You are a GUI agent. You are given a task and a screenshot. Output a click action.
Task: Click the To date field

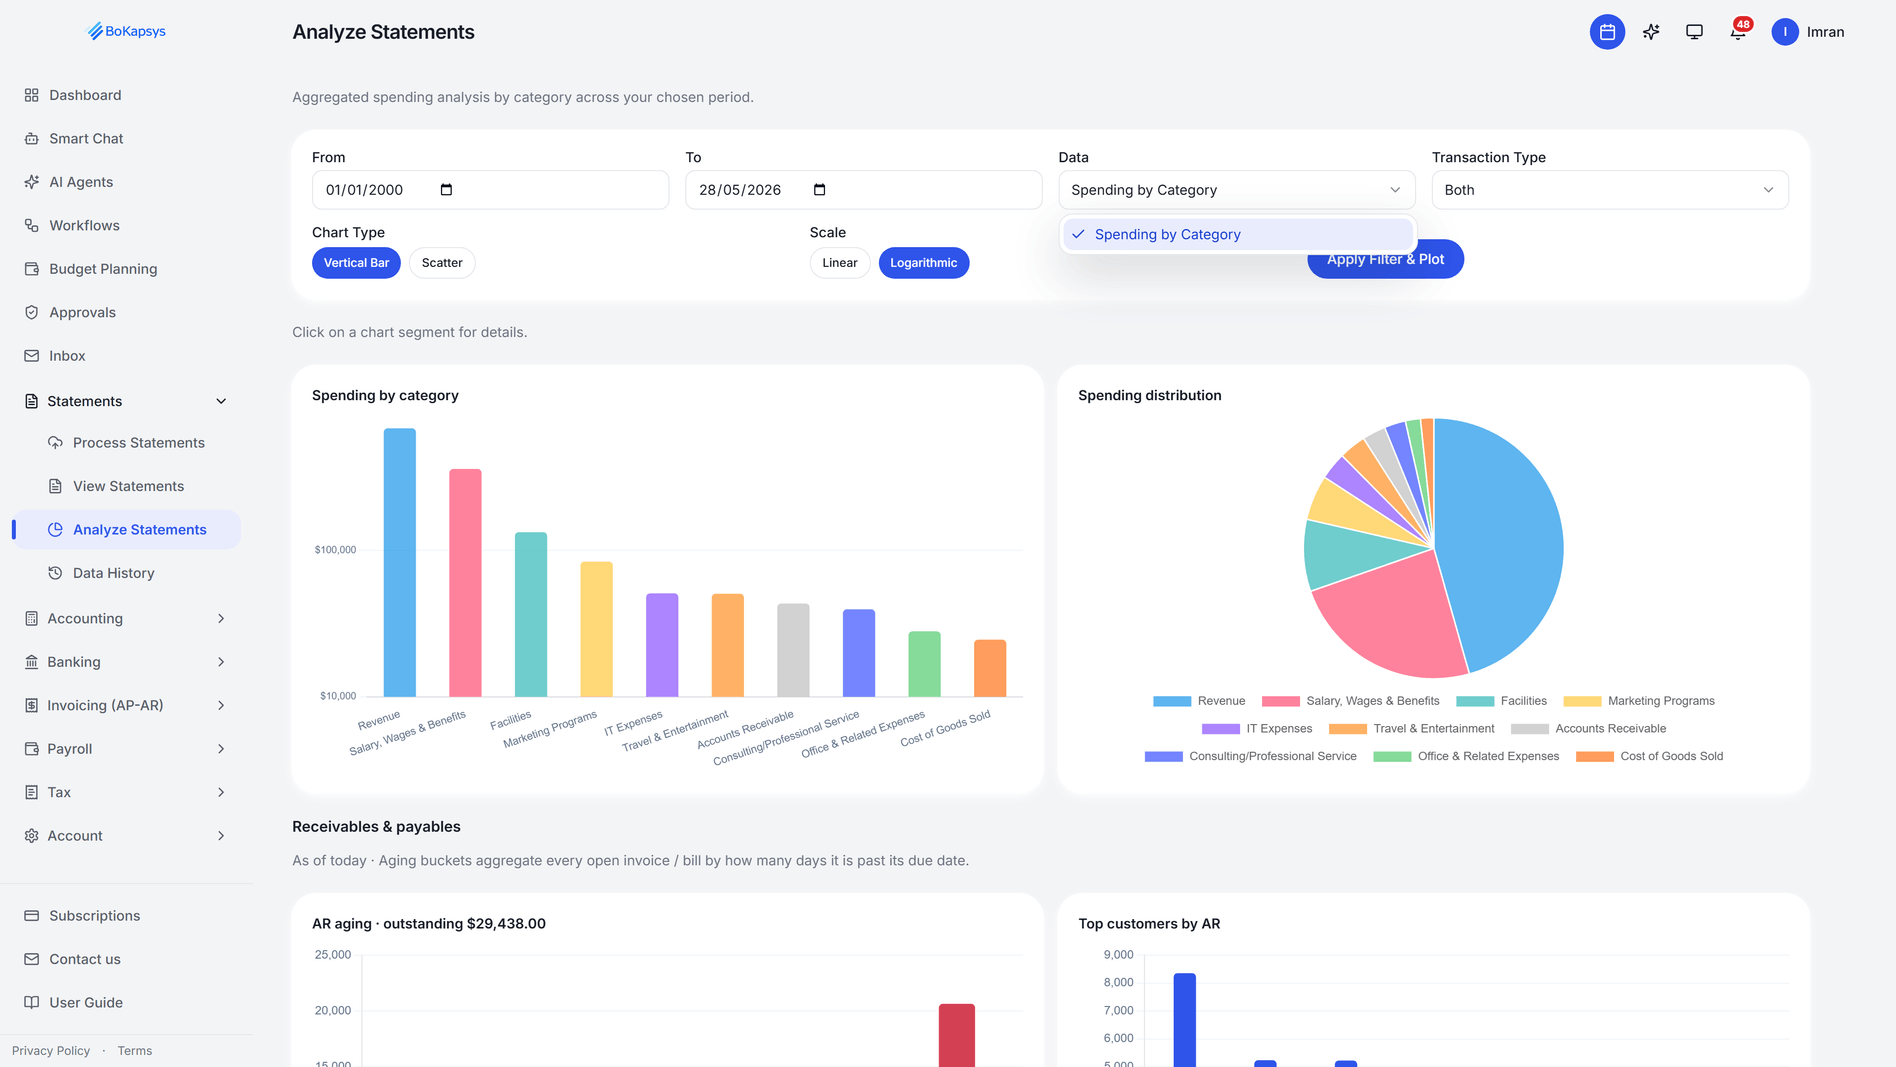coord(863,190)
